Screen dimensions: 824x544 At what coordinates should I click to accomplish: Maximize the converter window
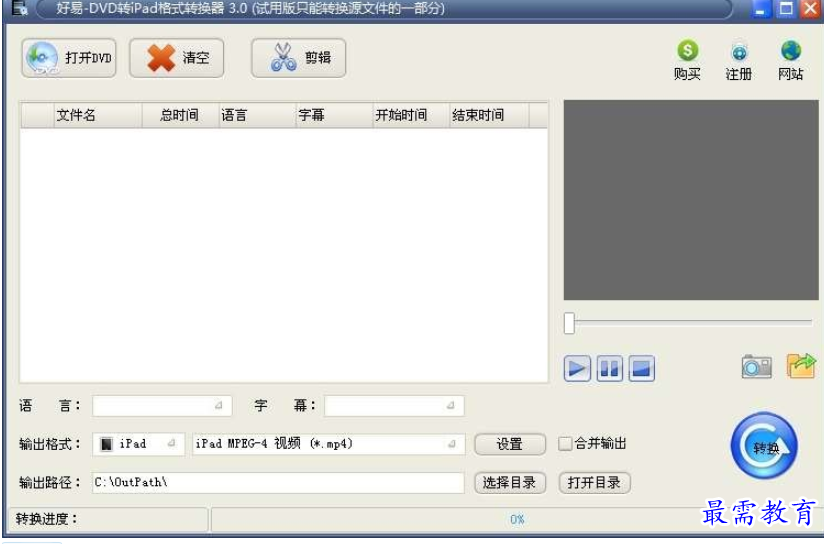pos(786,9)
